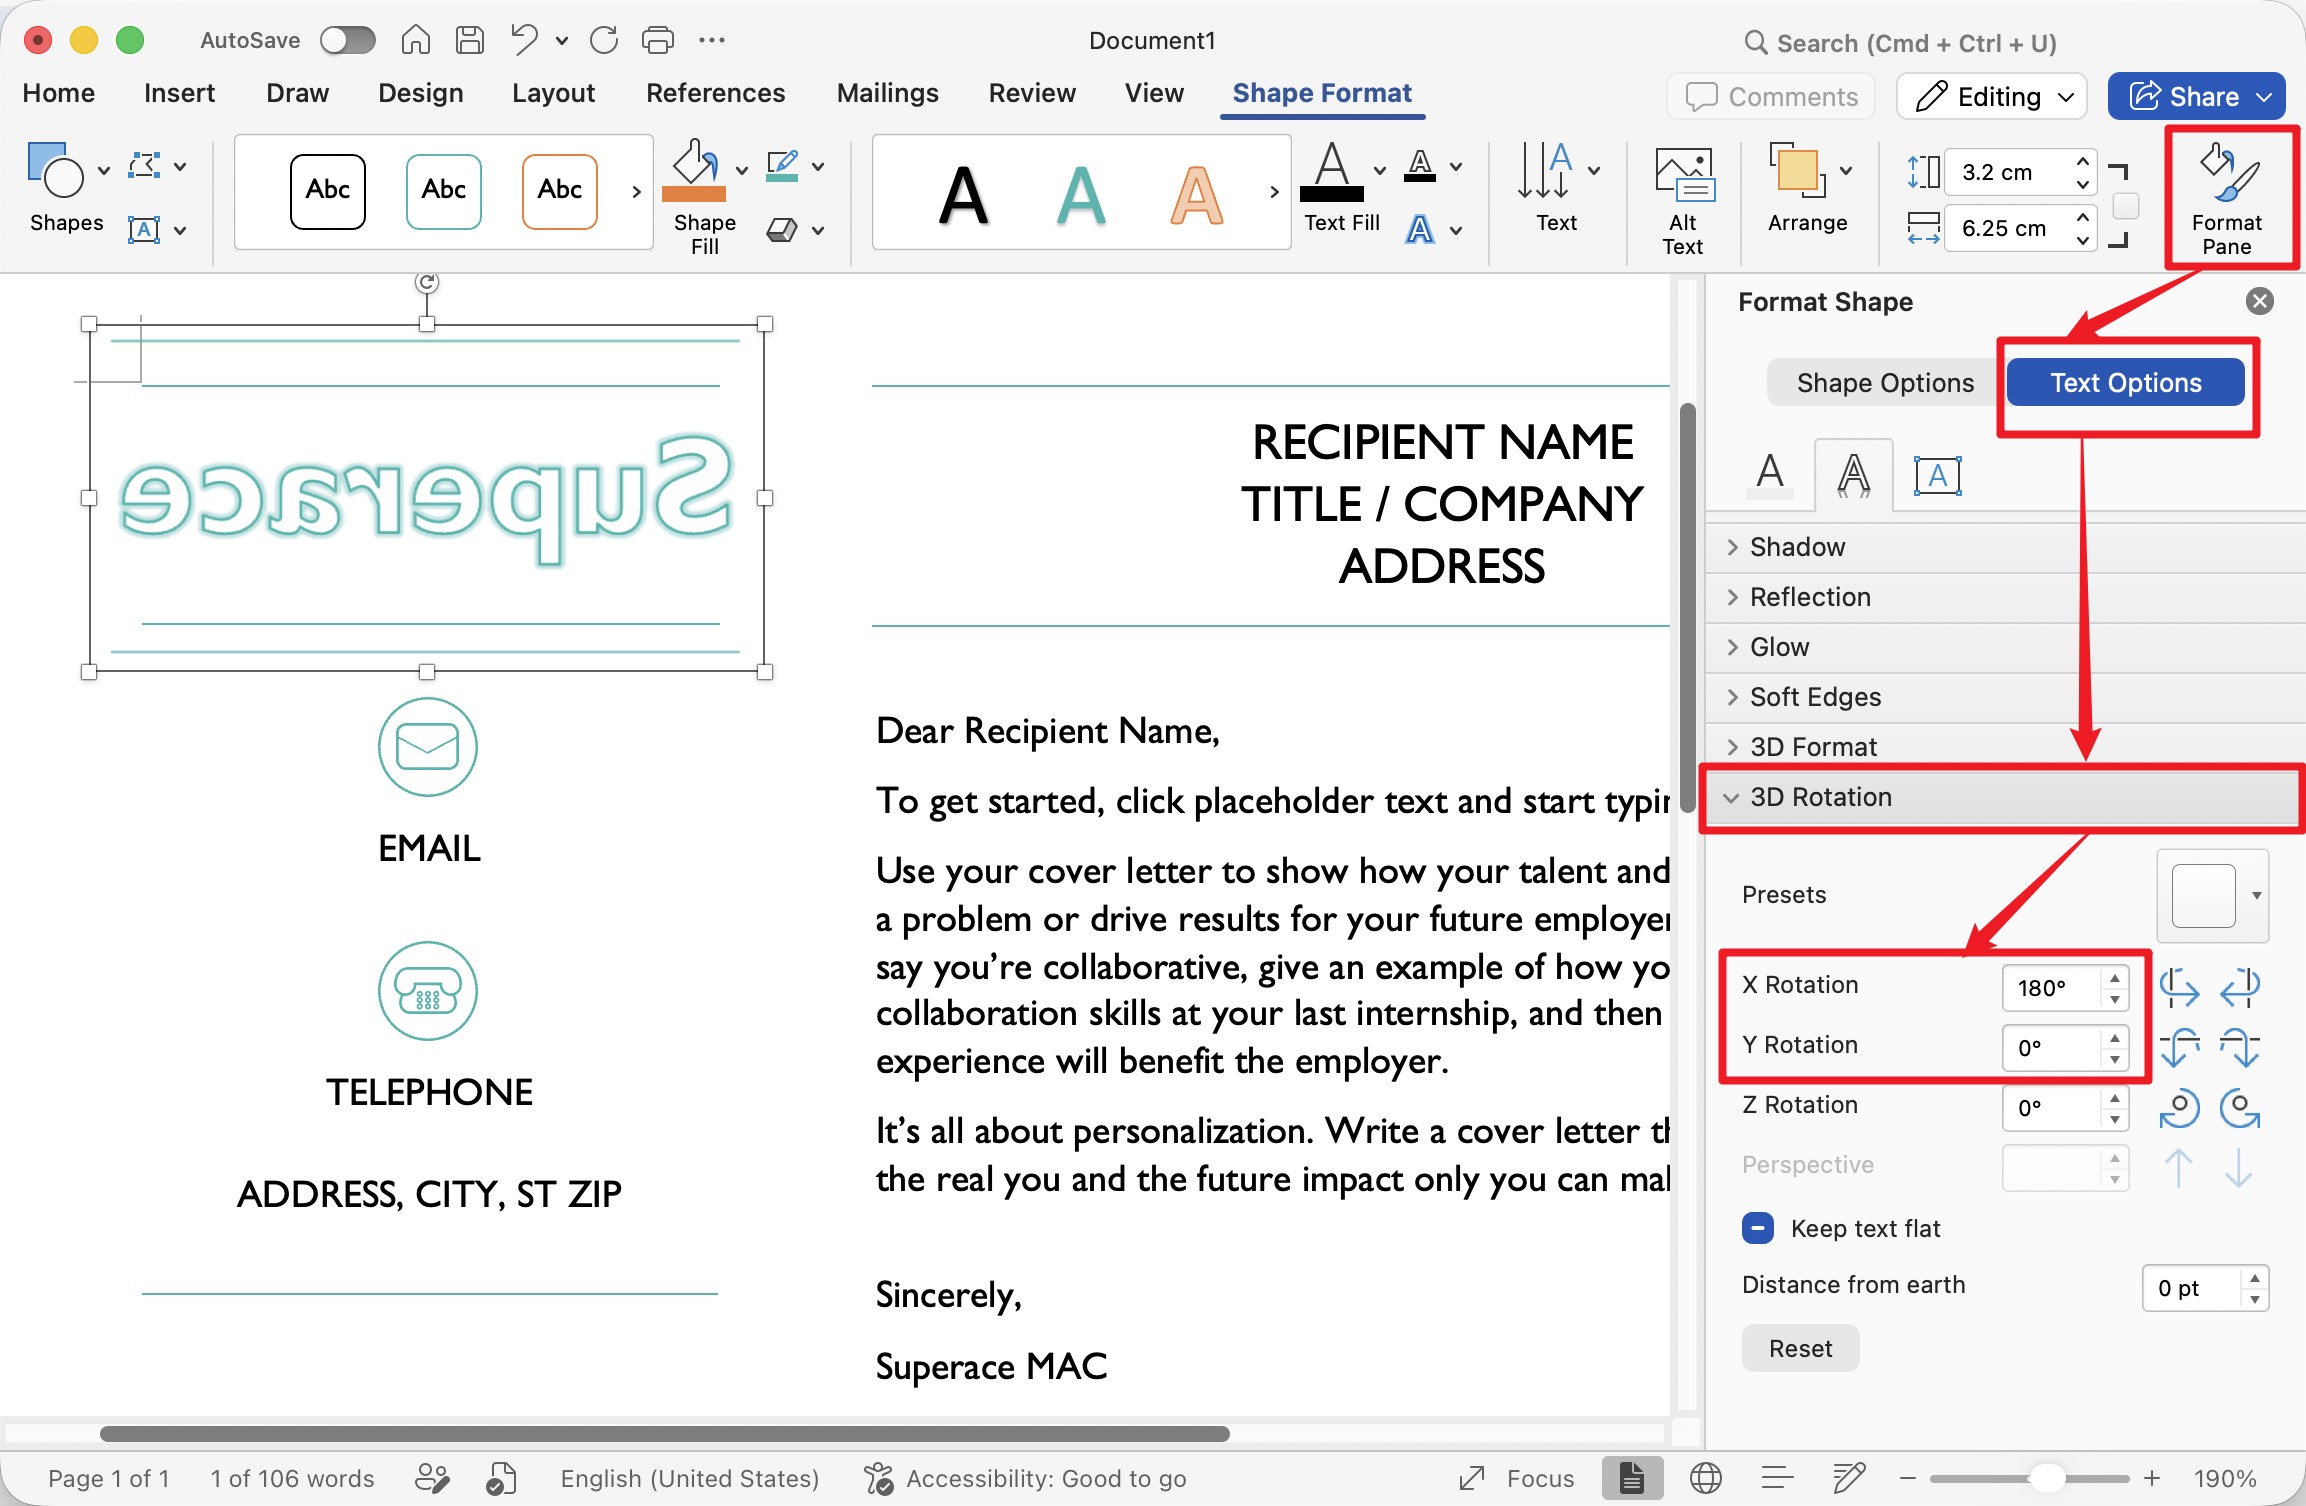Toggle the lock aspect ratio checkbox

coord(2126,206)
